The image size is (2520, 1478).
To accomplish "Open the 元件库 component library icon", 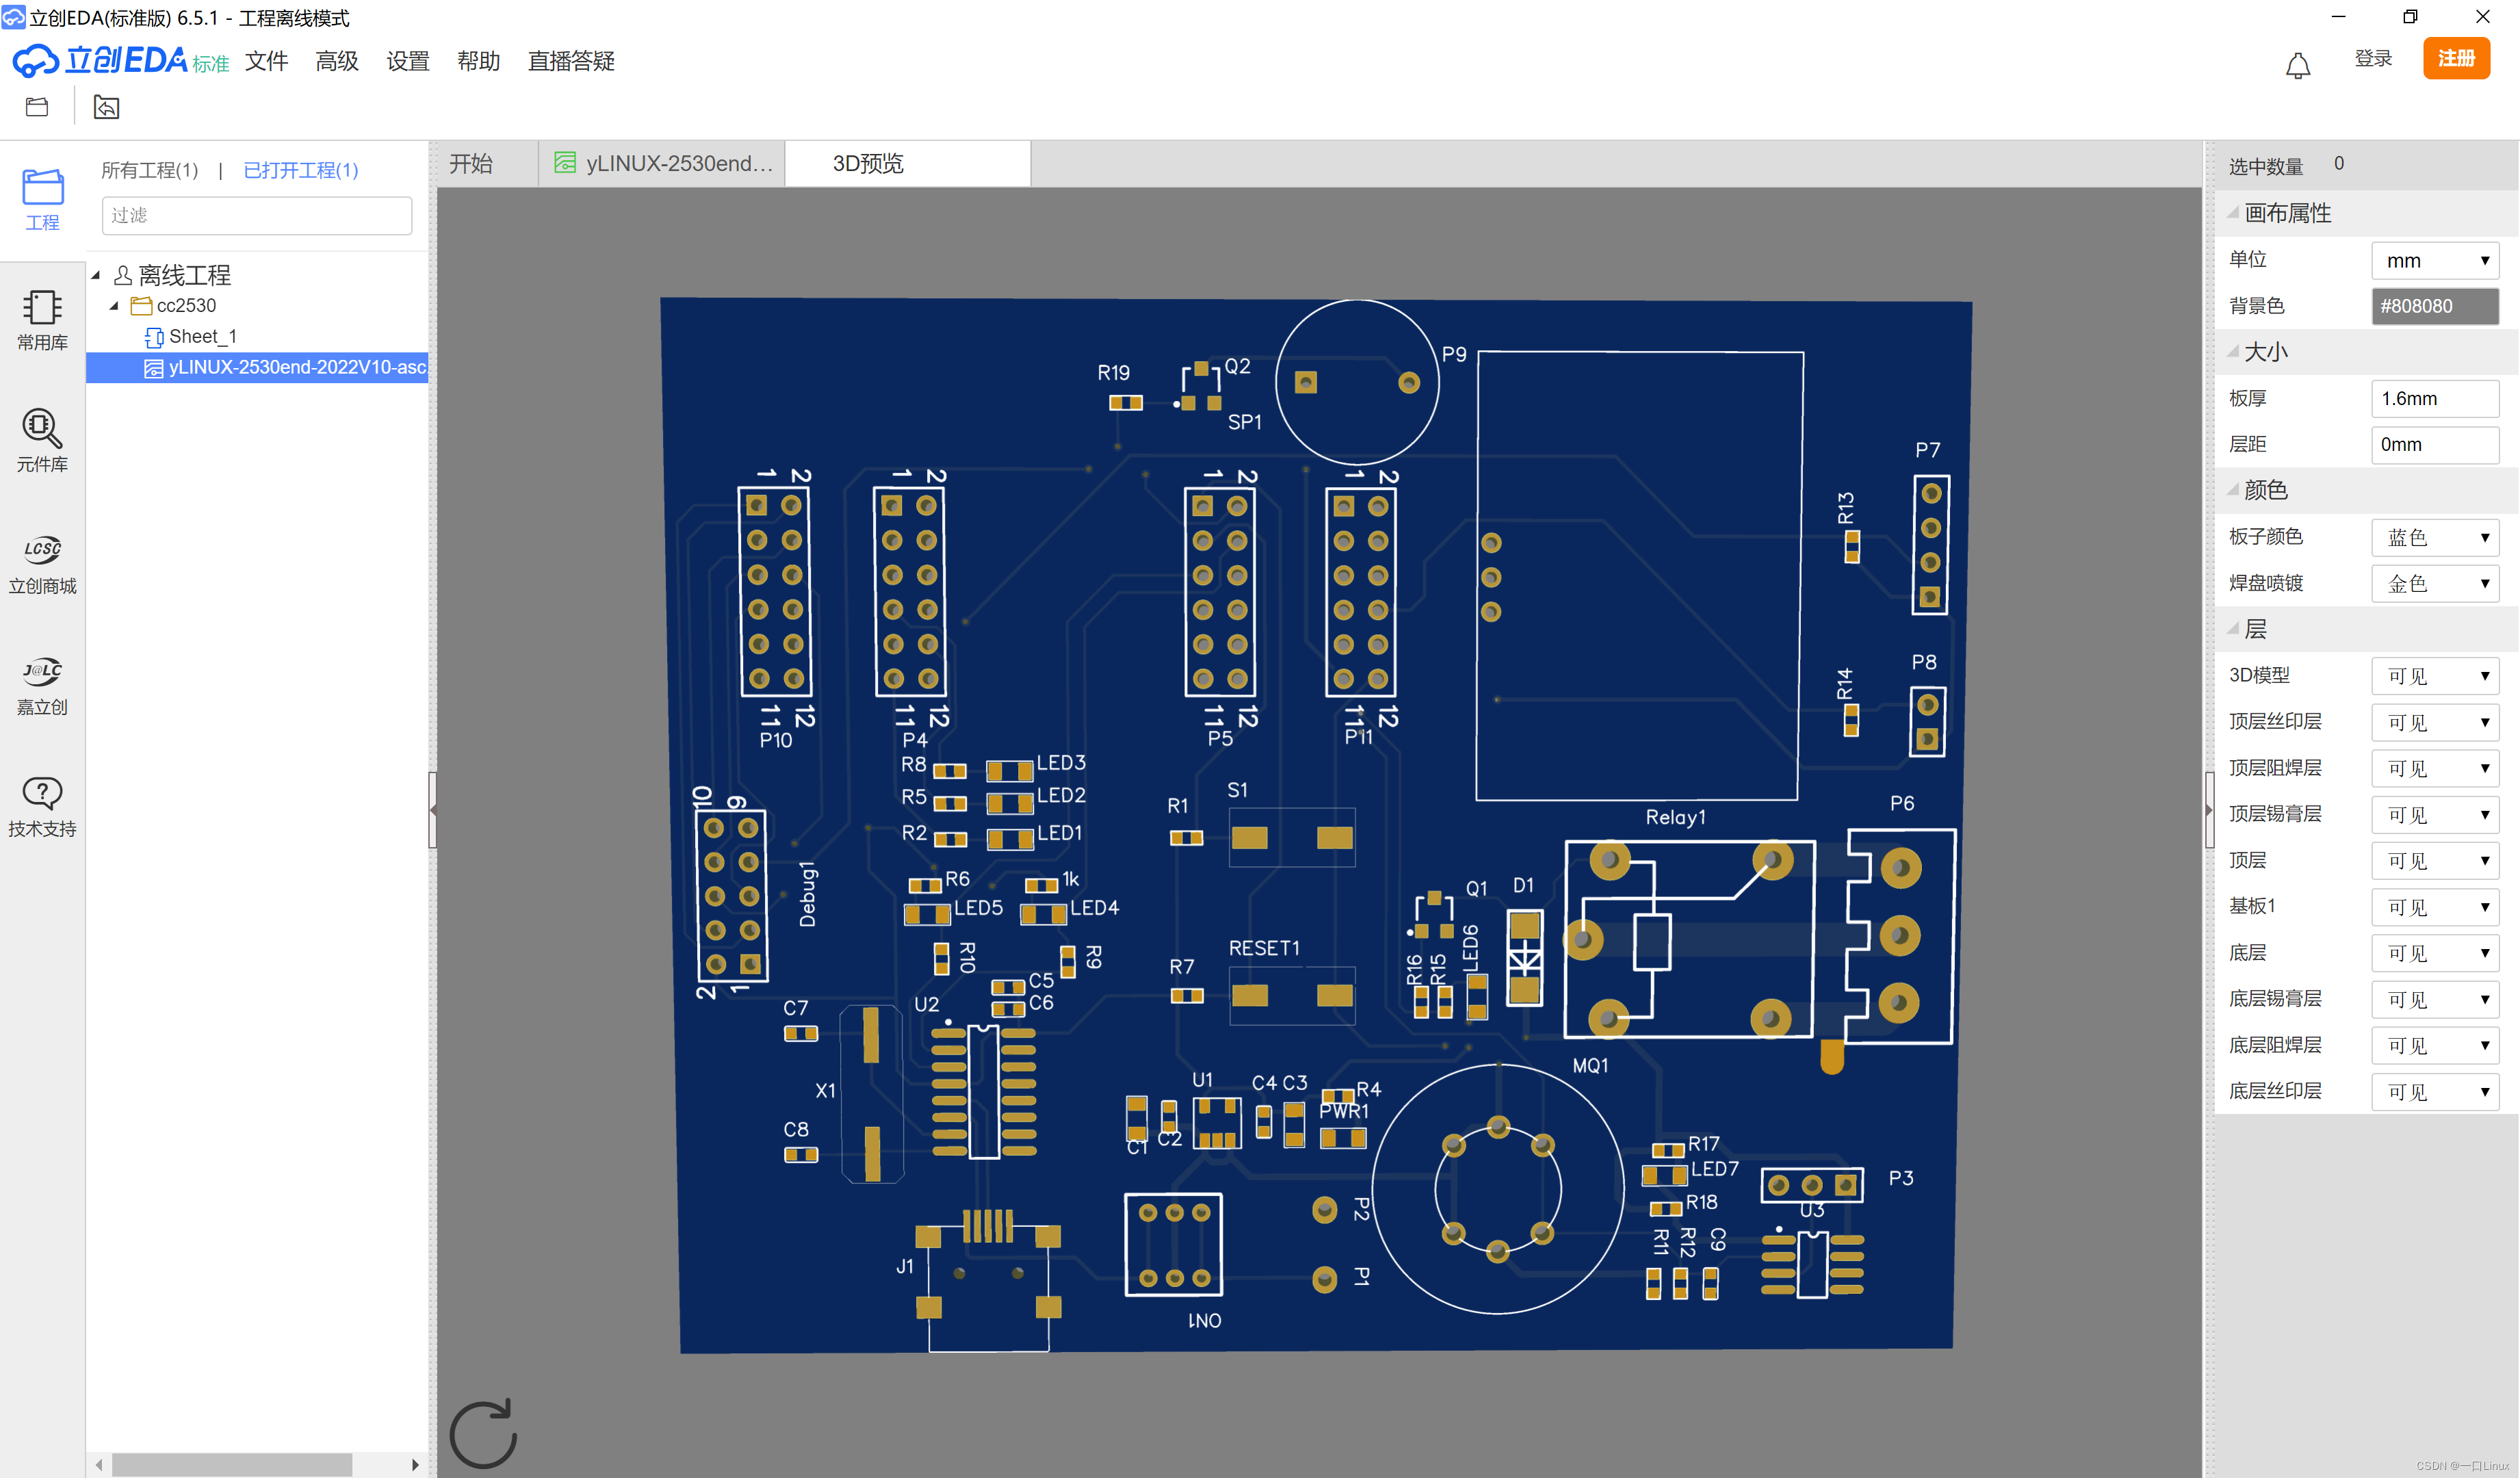I will (x=42, y=441).
